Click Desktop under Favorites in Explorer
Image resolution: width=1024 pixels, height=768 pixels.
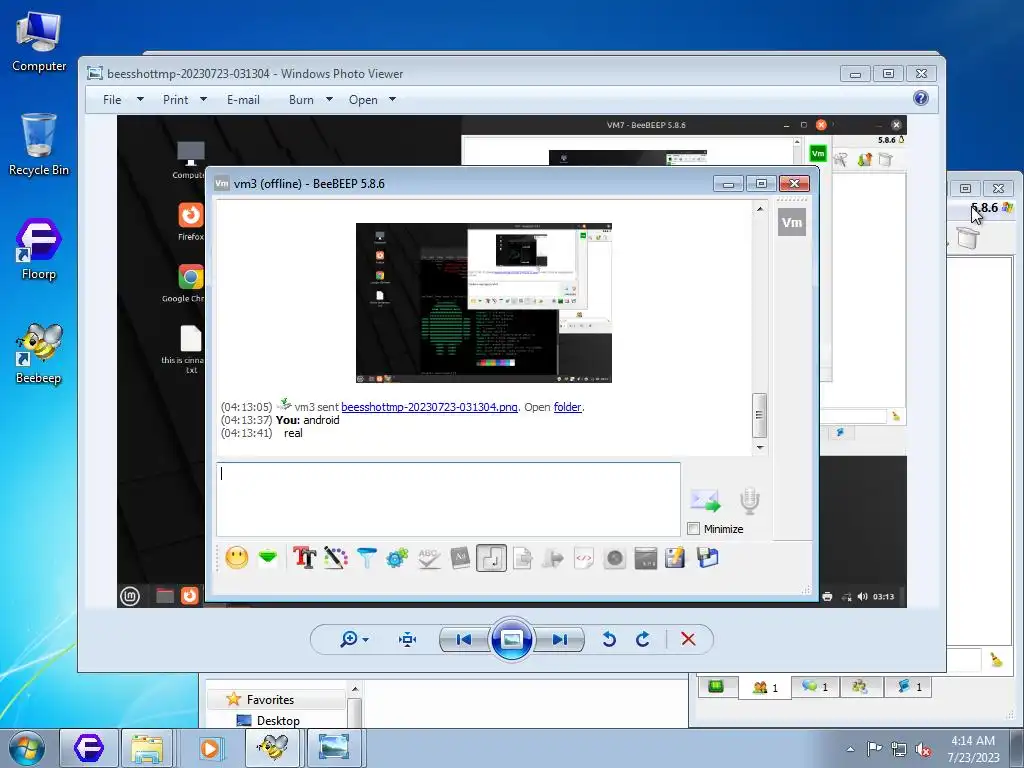pos(278,720)
